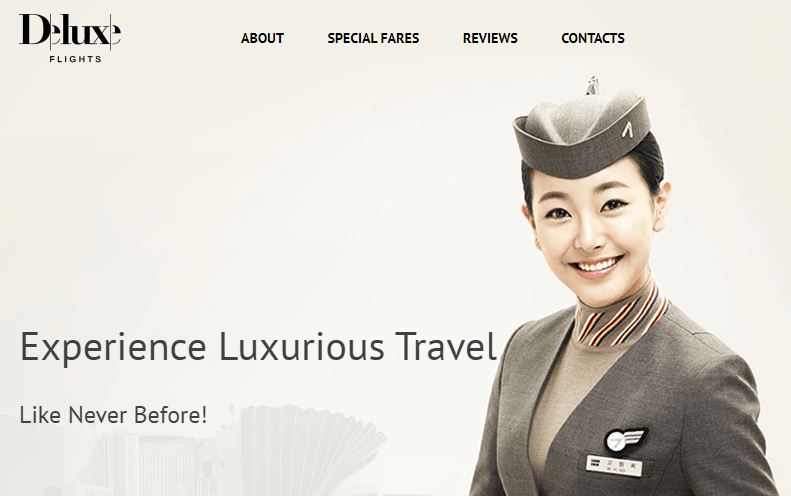791x496 pixels.
Task: Click the arrow emblem on the hat
Action: pos(628,130)
